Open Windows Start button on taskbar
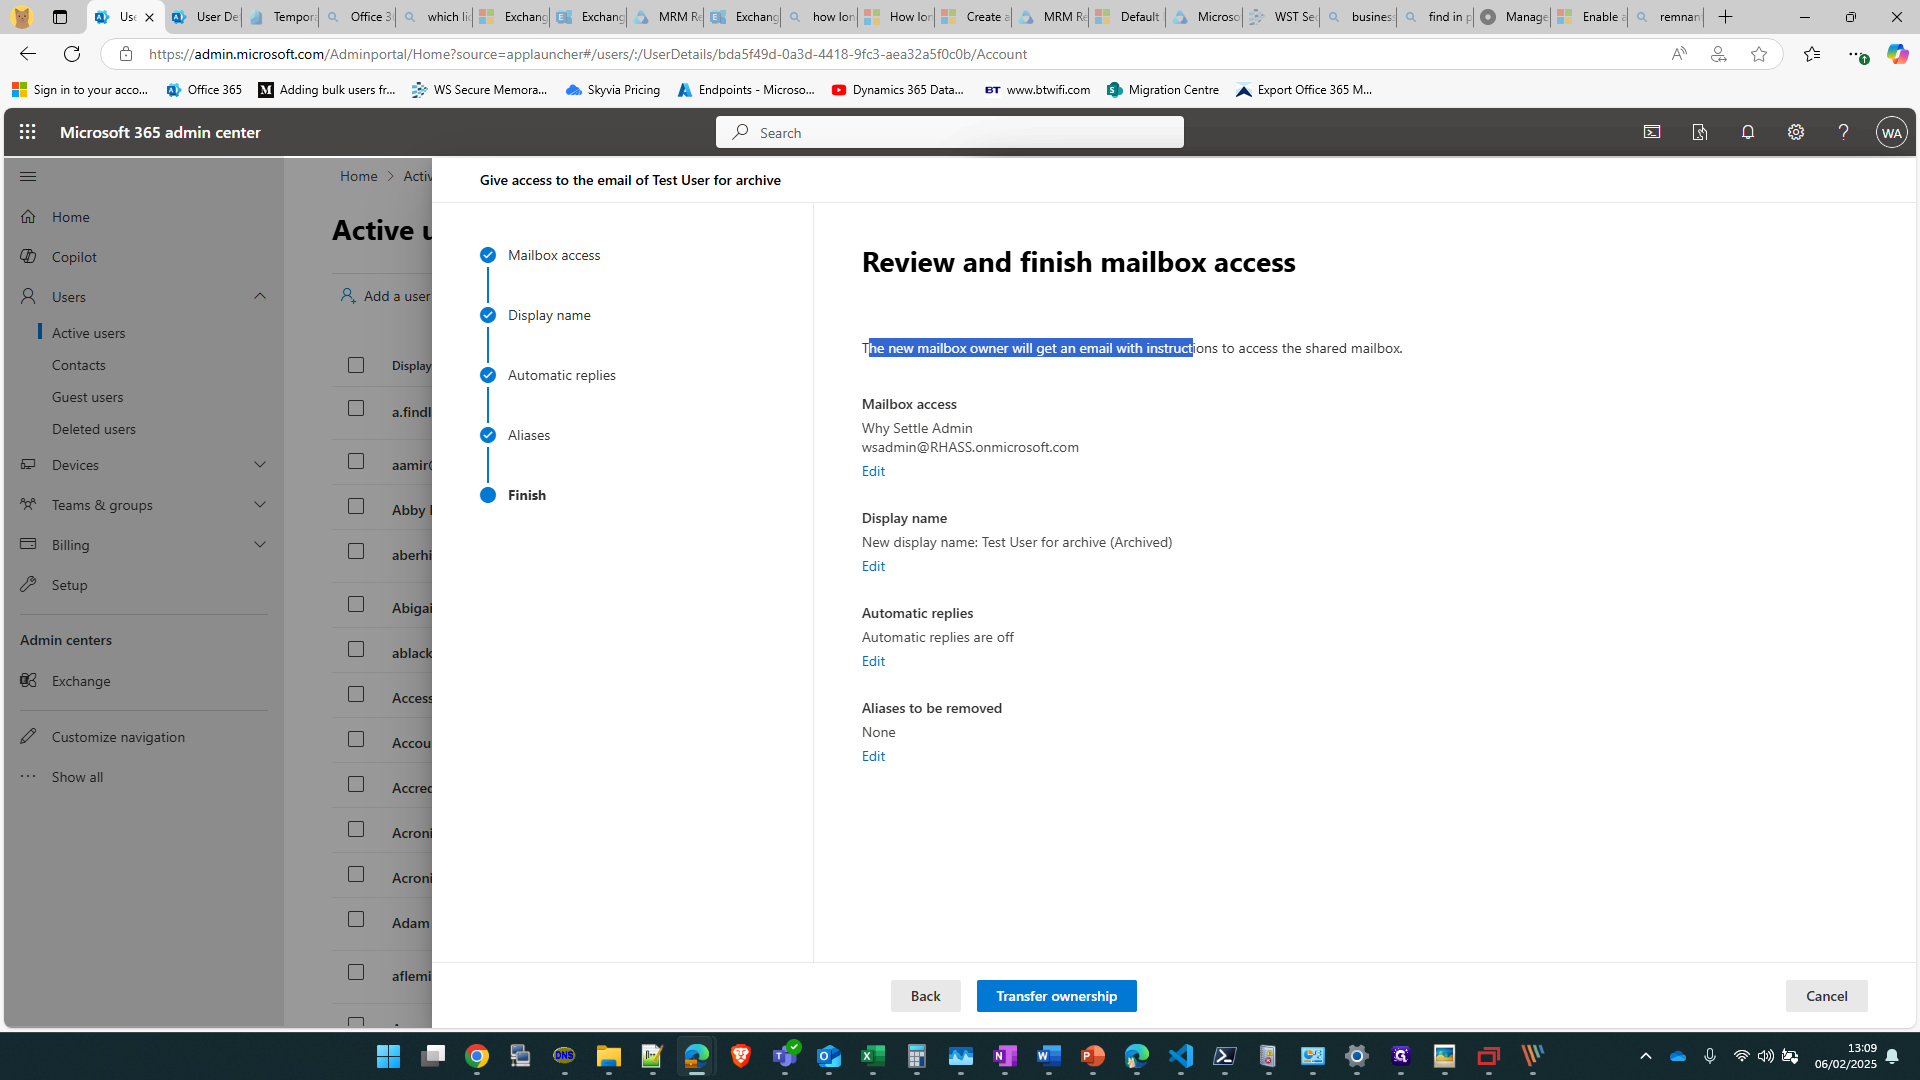Viewport: 1920px width, 1080px height. (388, 1056)
